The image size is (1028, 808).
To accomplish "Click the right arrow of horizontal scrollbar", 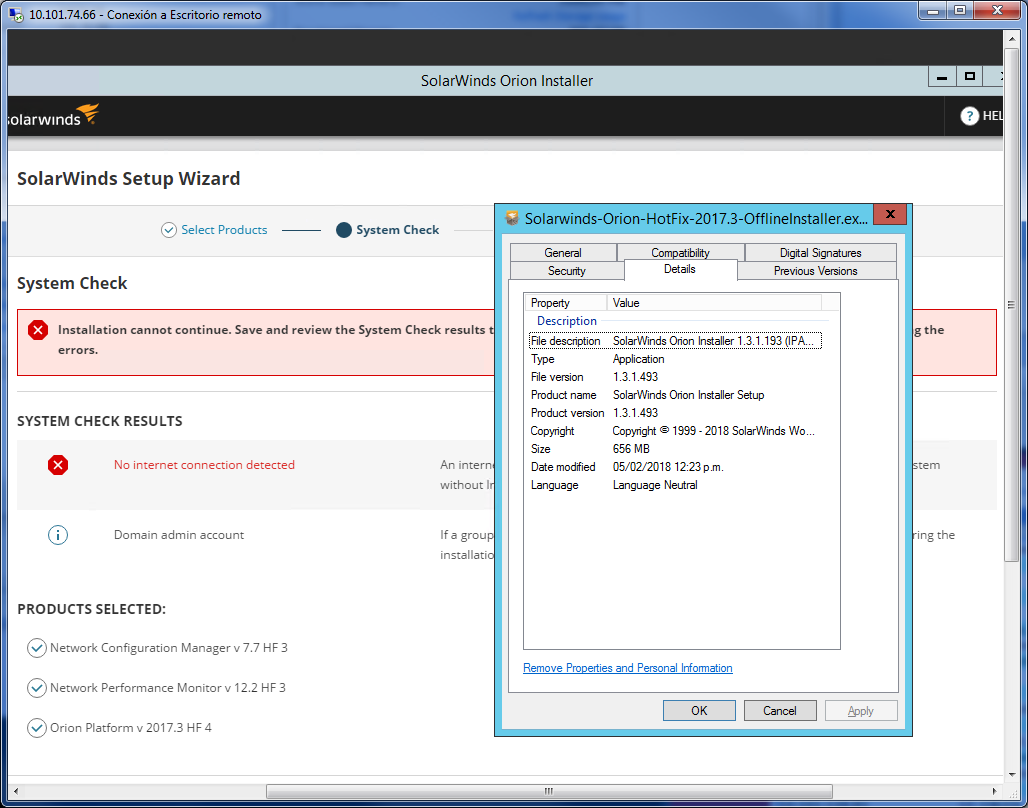I will (x=995, y=792).
